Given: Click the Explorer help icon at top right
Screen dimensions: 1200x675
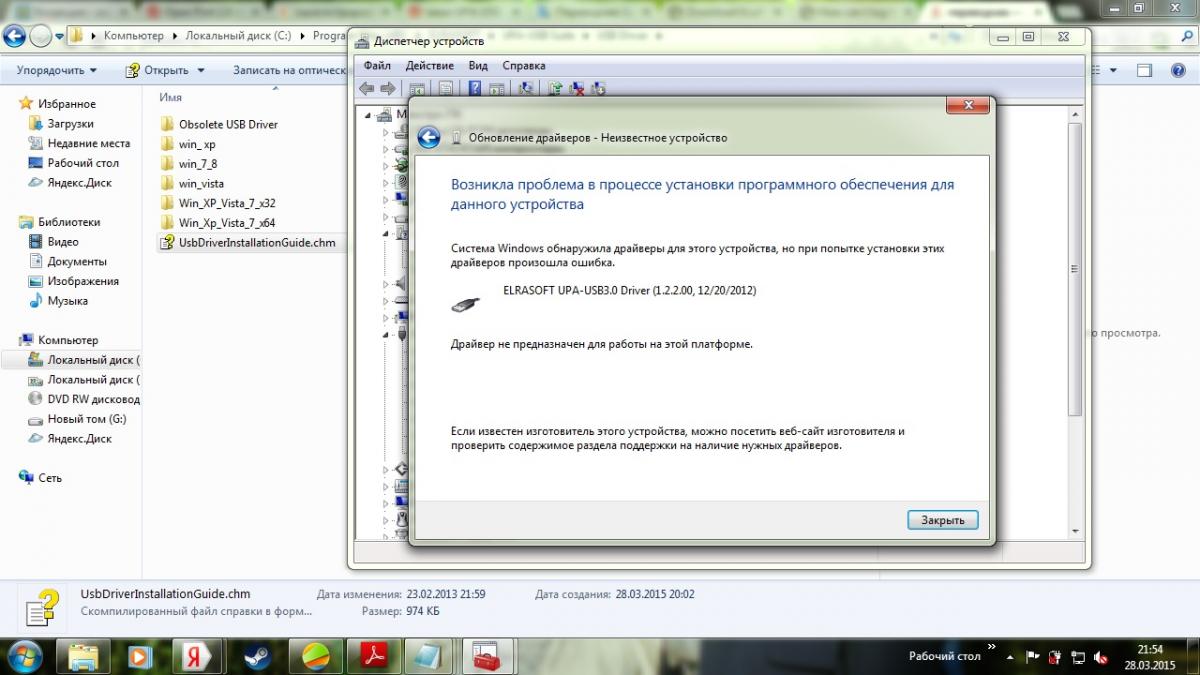Looking at the screenshot, I should tap(1176, 70).
